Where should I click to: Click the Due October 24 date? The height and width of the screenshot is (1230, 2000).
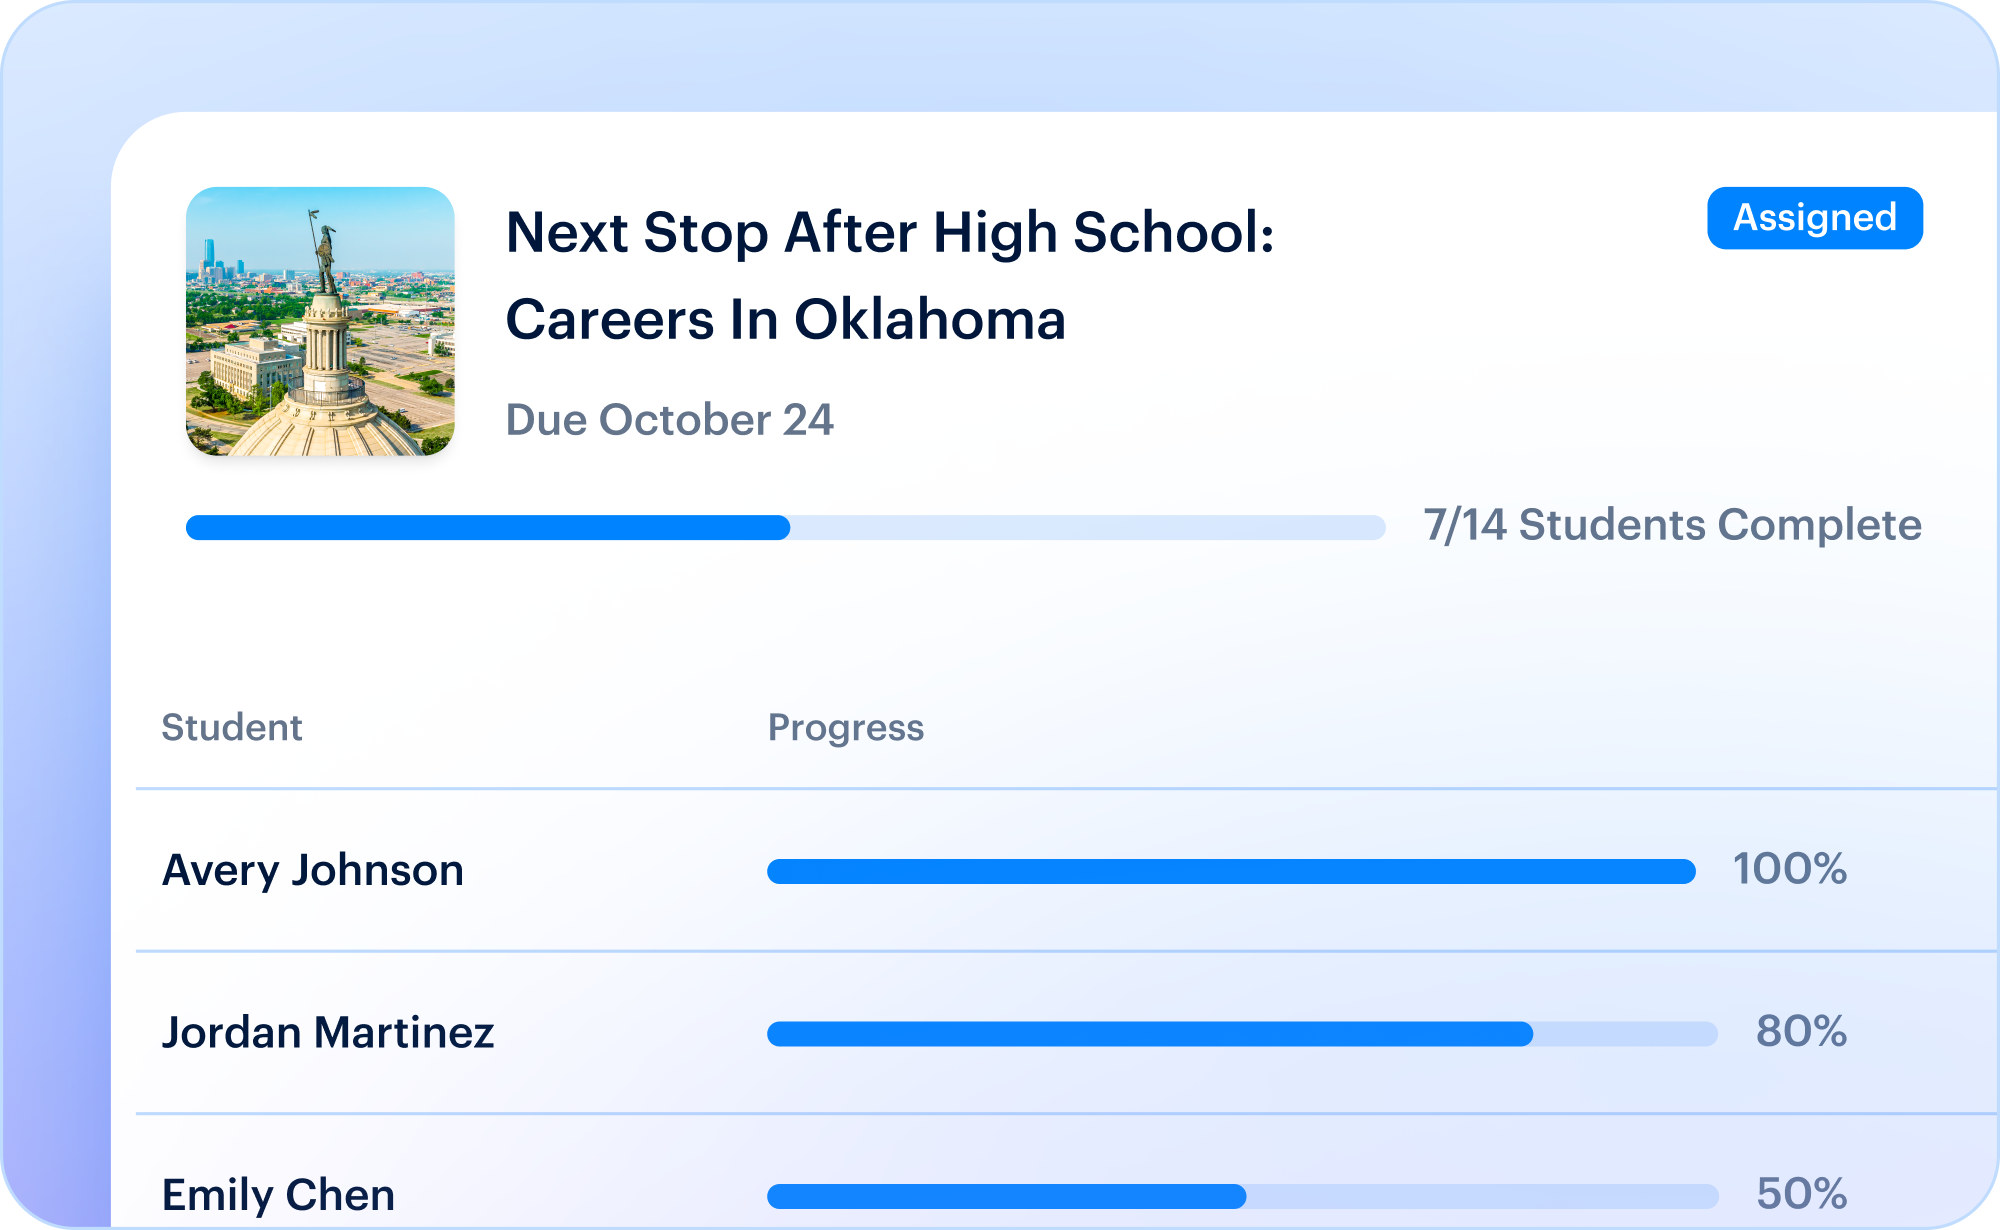click(x=669, y=420)
